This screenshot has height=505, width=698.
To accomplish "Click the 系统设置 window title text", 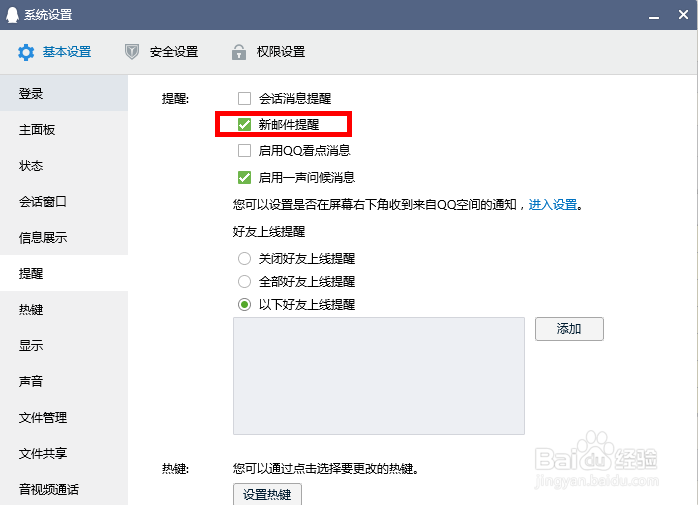I will [x=48, y=15].
